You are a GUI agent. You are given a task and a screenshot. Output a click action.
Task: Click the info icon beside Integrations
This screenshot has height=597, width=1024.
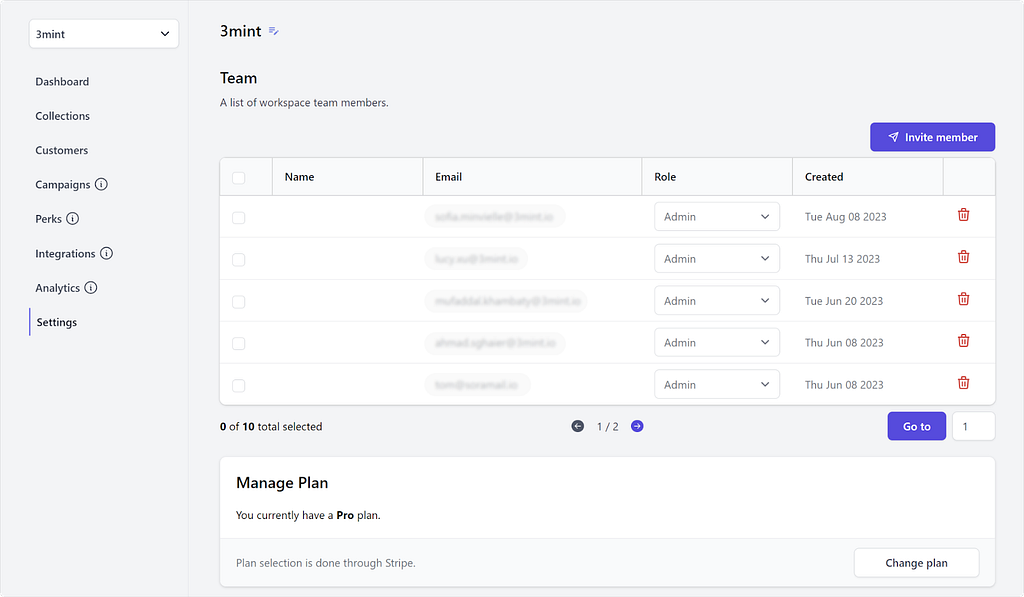(x=106, y=253)
